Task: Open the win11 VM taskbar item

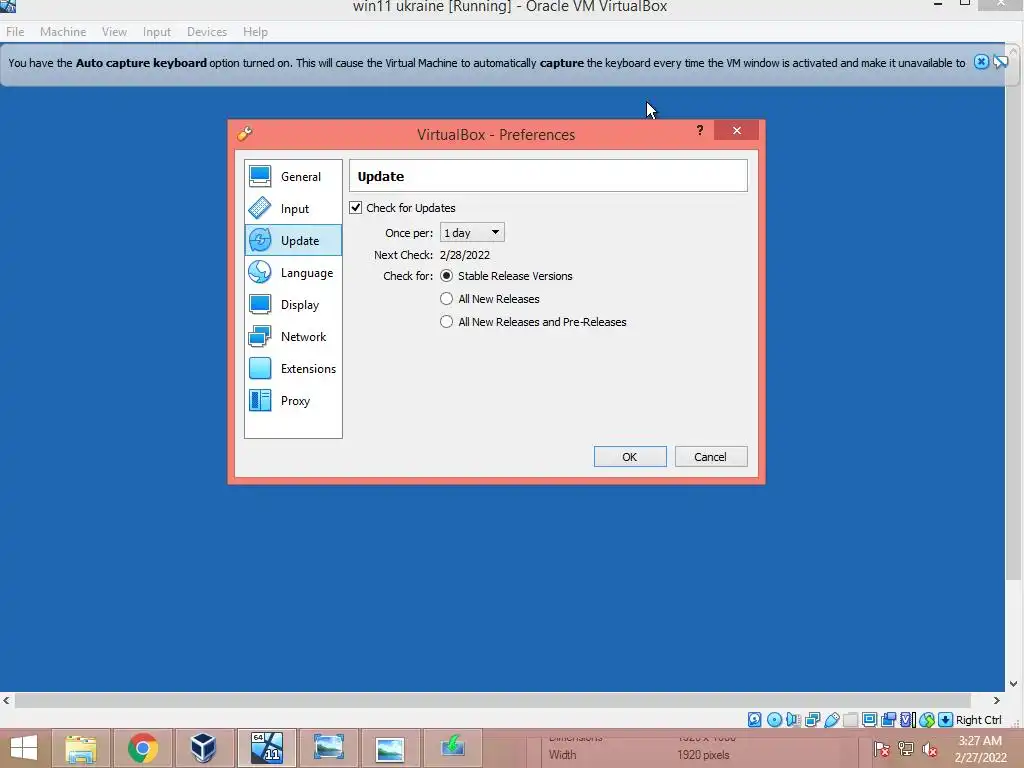Action: [x=266, y=748]
